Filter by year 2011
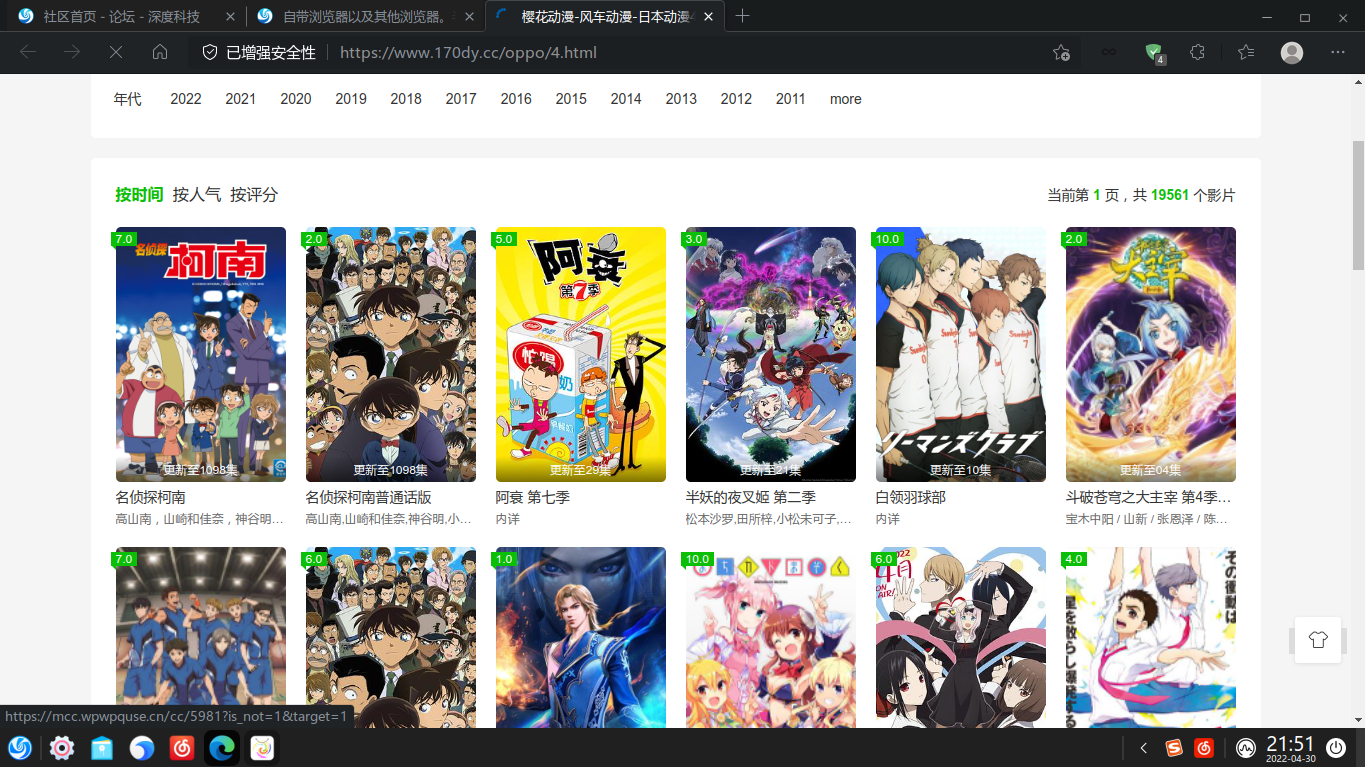1365x767 pixels. (x=790, y=99)
